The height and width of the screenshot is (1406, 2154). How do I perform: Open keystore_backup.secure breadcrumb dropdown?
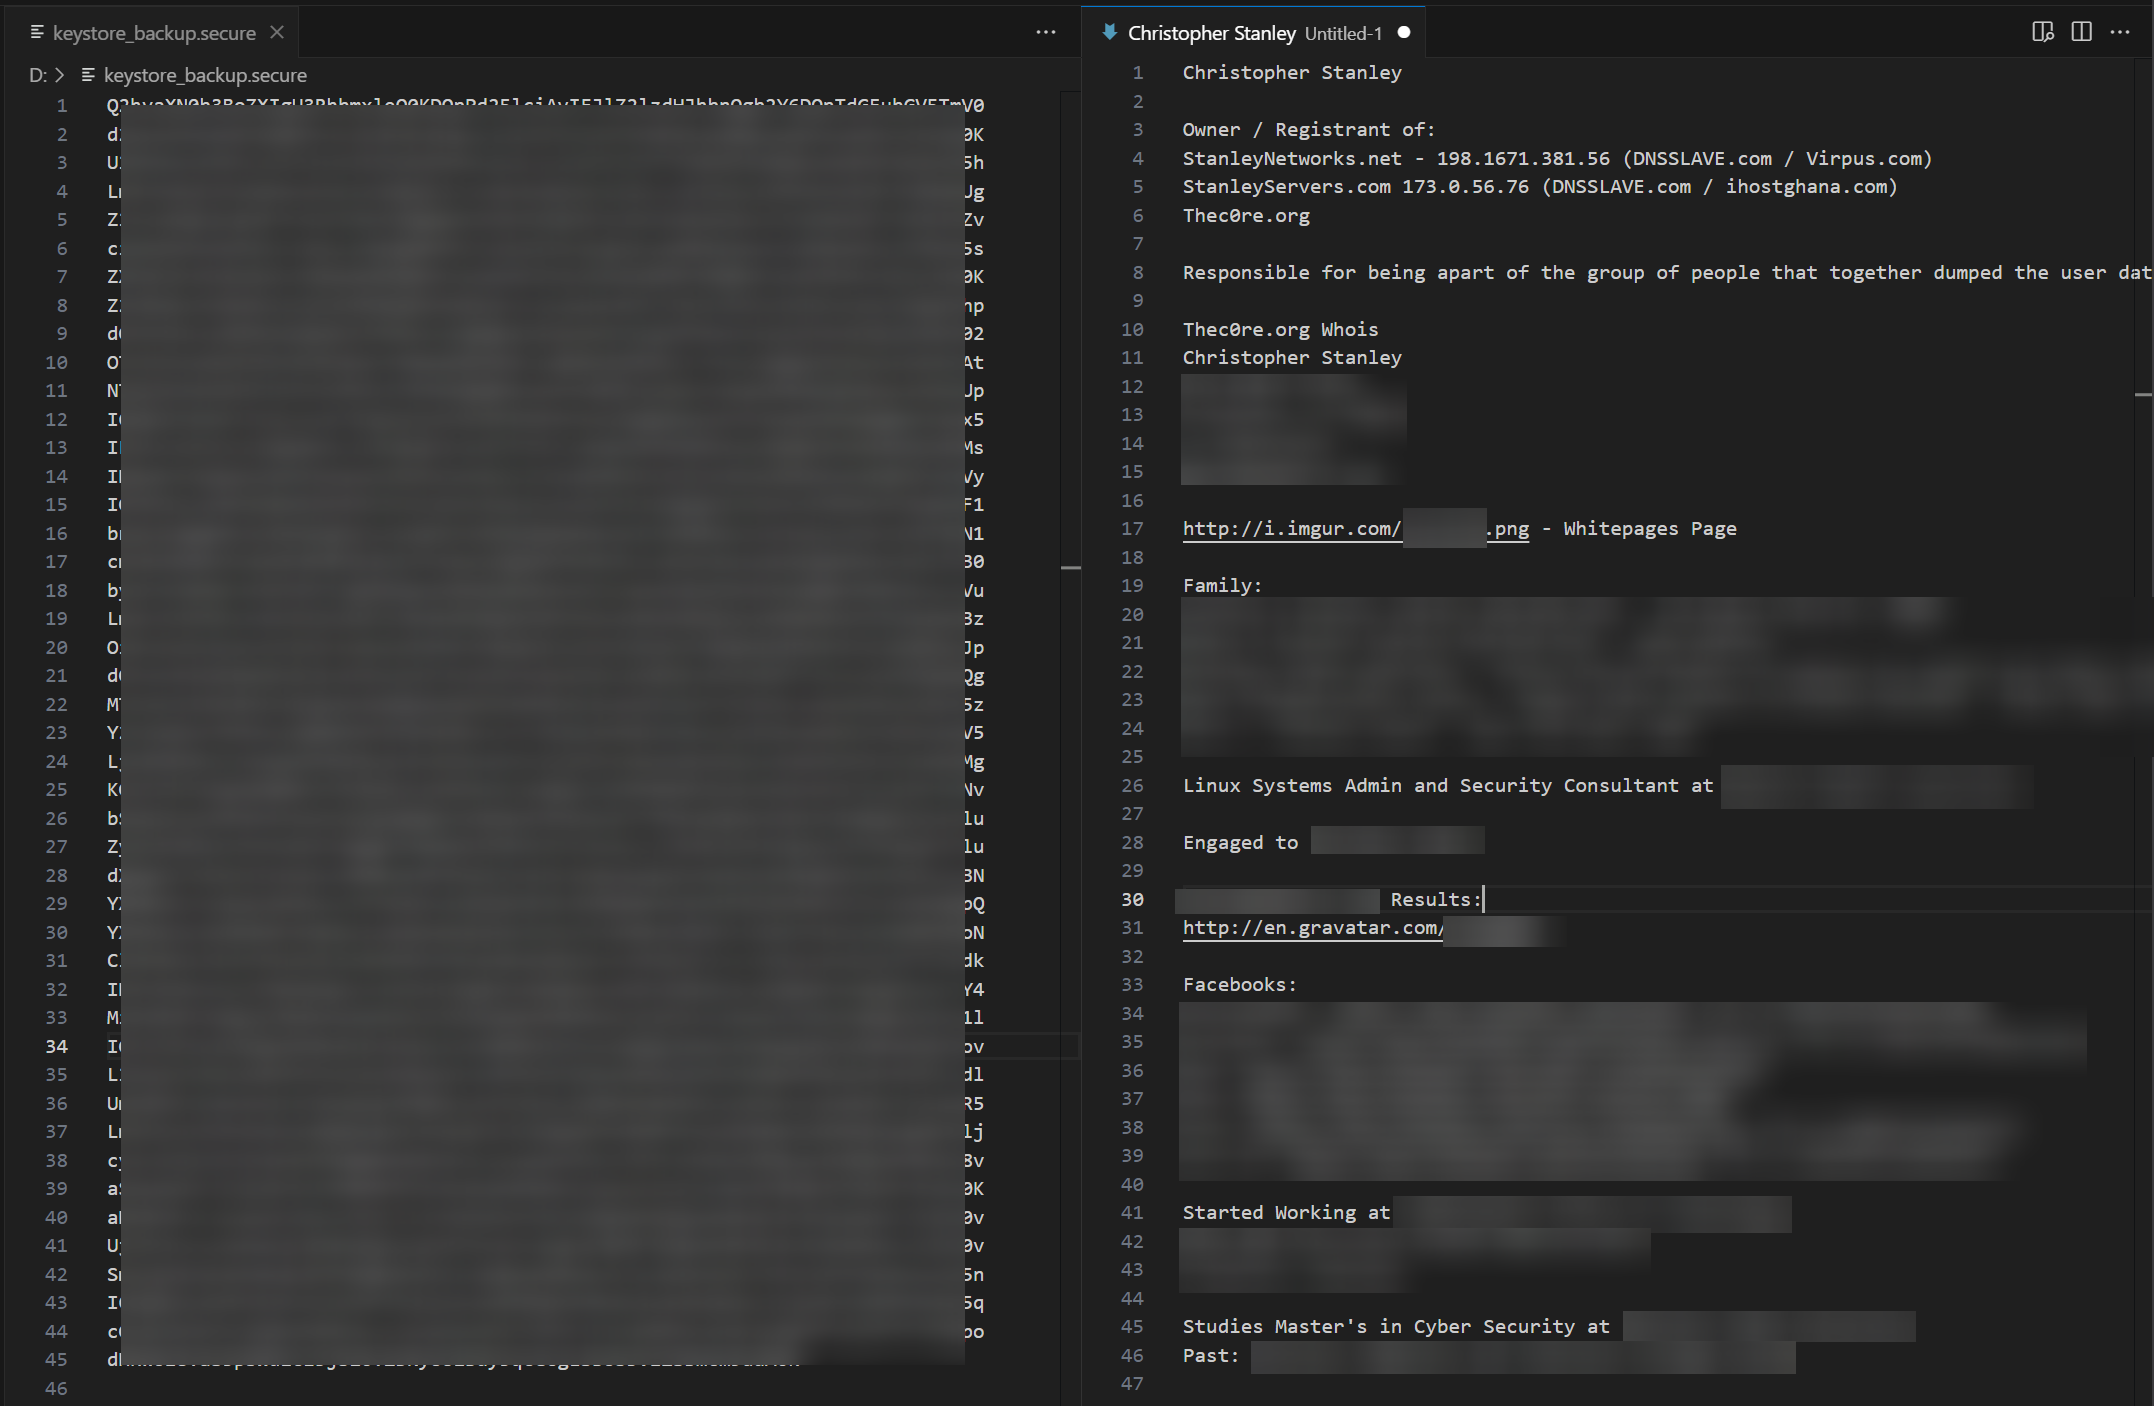pyautogui.click(x=205, y=75)
